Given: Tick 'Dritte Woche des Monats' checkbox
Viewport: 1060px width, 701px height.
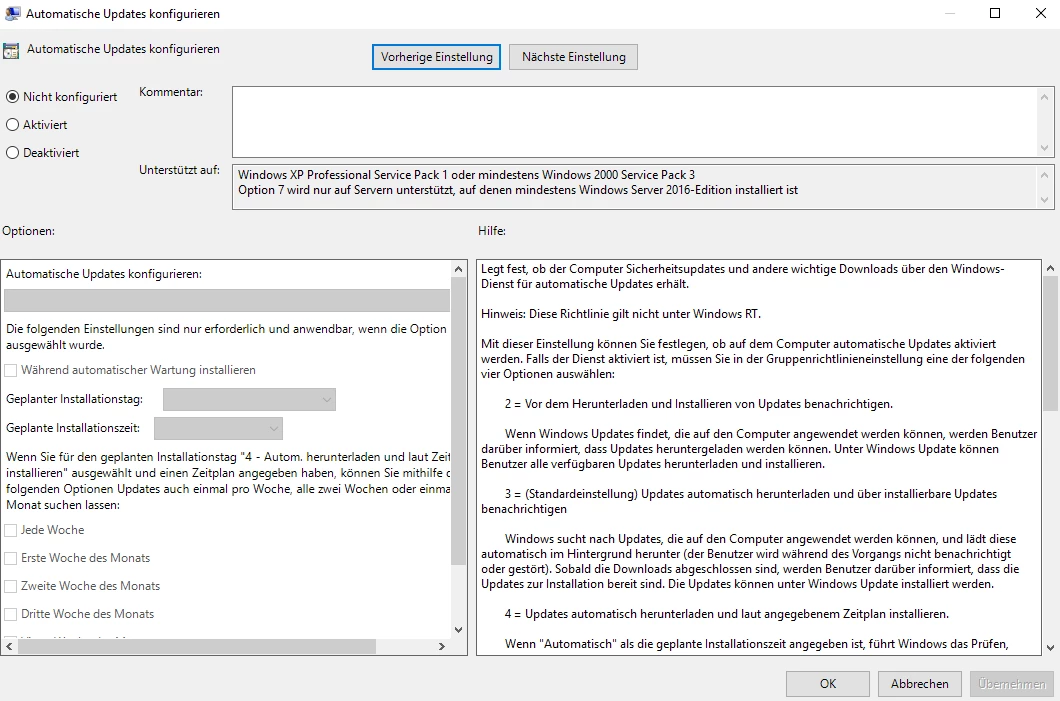Looking at the screenshot, I should pyautogui.click(x=12, y=614).
